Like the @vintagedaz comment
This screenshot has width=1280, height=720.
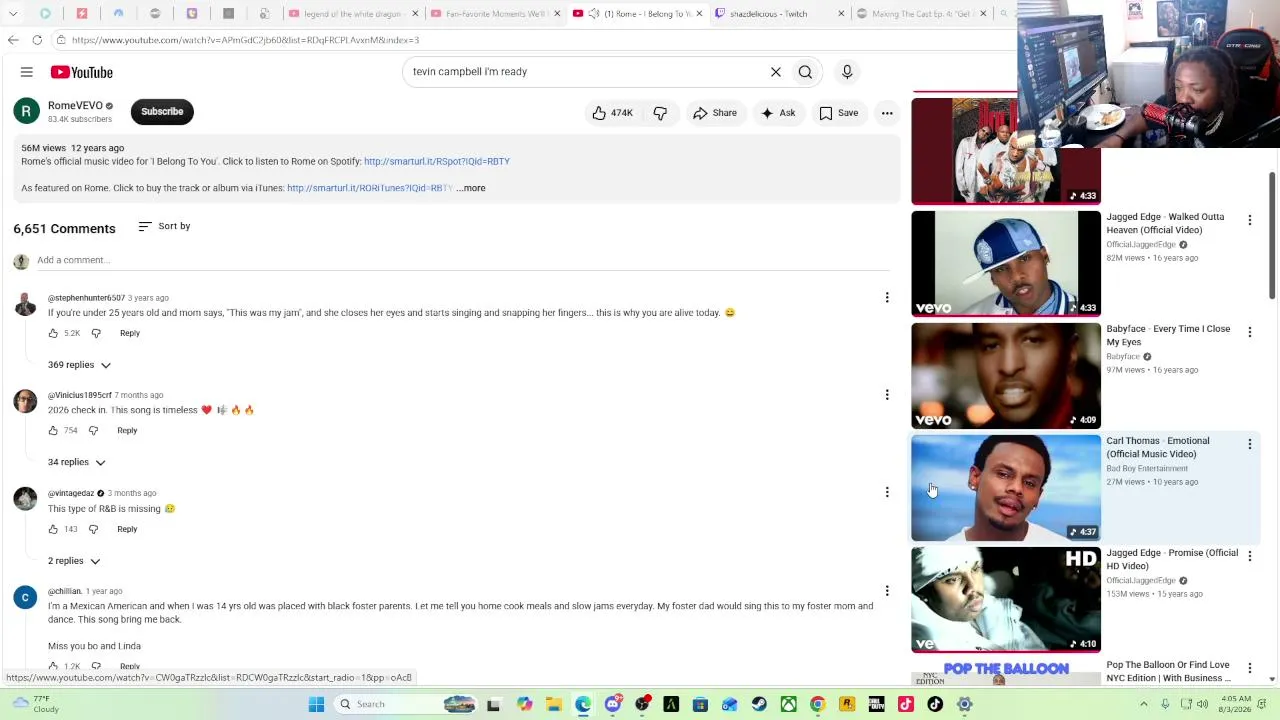tap(53, 529)
